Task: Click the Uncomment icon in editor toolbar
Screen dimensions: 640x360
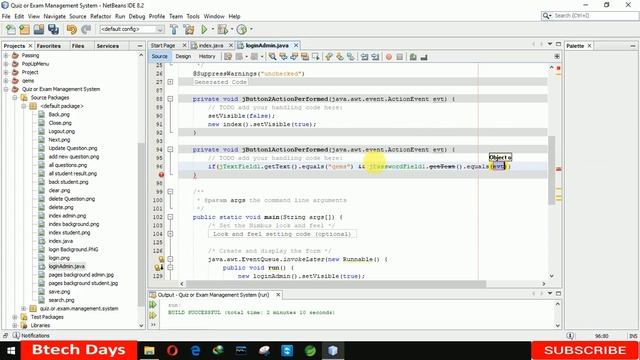Action: click(424, 57)
